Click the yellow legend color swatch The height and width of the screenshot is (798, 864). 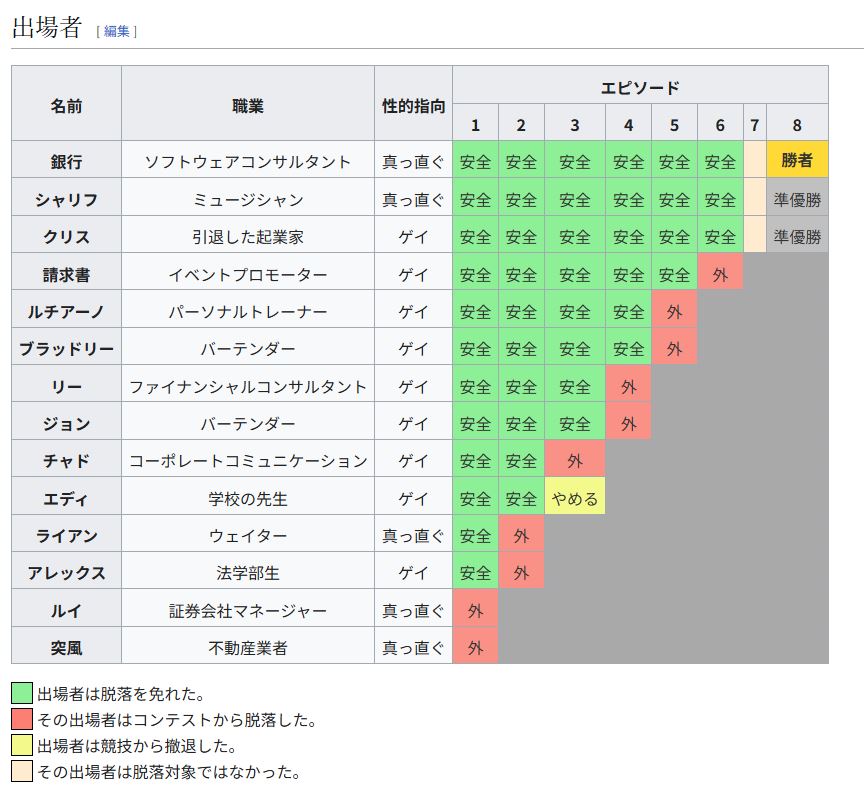click(22, 745)
